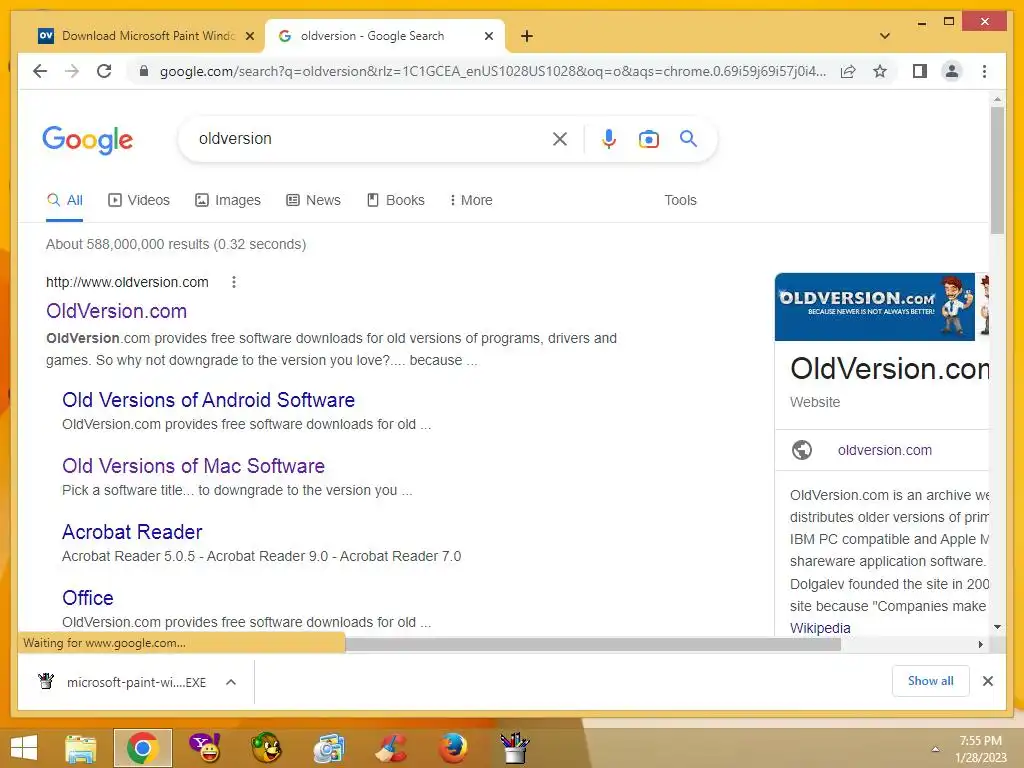The image size is (1024, 768).
Task: Select the All results tab
Action: pyautogui.click(x=65, y=200)
